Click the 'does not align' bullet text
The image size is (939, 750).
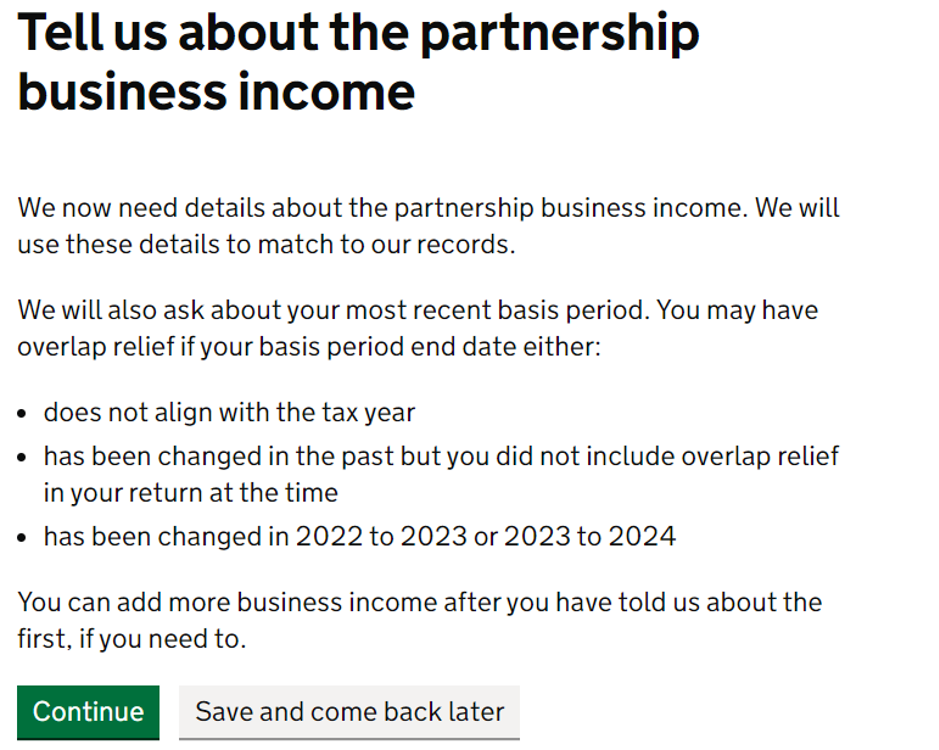229,412
